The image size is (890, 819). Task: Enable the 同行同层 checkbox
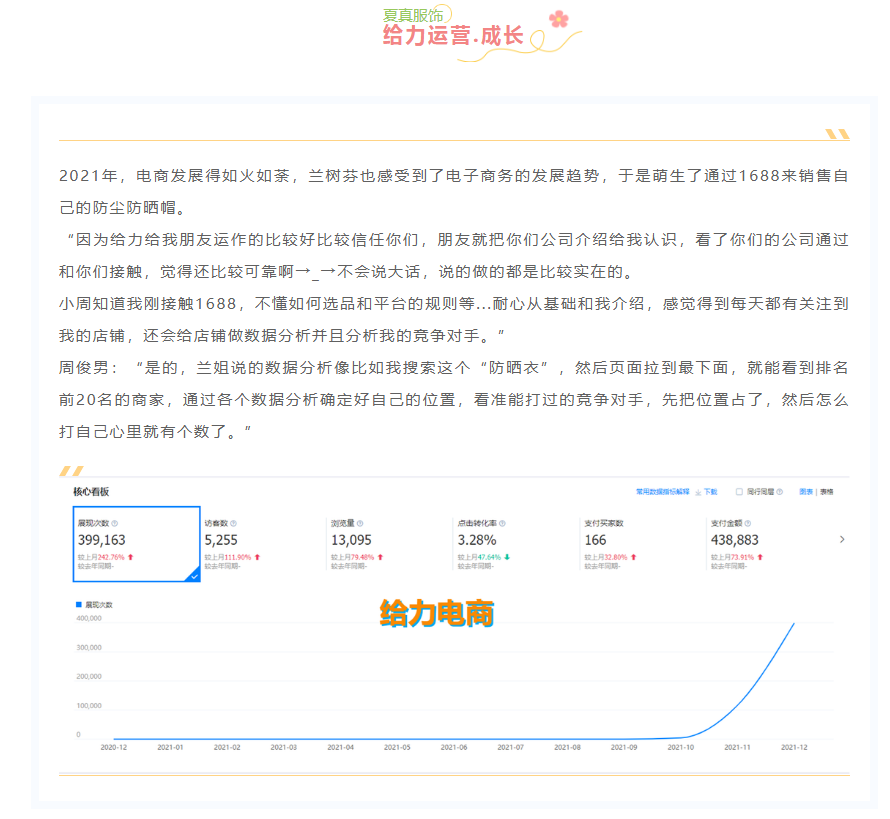click(x=739, y=492)
